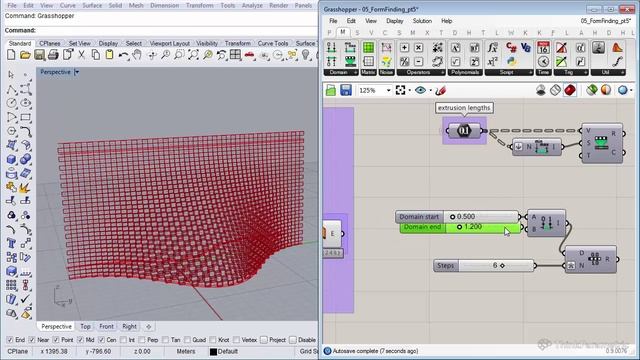Open the Solution menu in Grasshopper
The width and height of the screenshot is (640, 360).
(x=422, y=21)
